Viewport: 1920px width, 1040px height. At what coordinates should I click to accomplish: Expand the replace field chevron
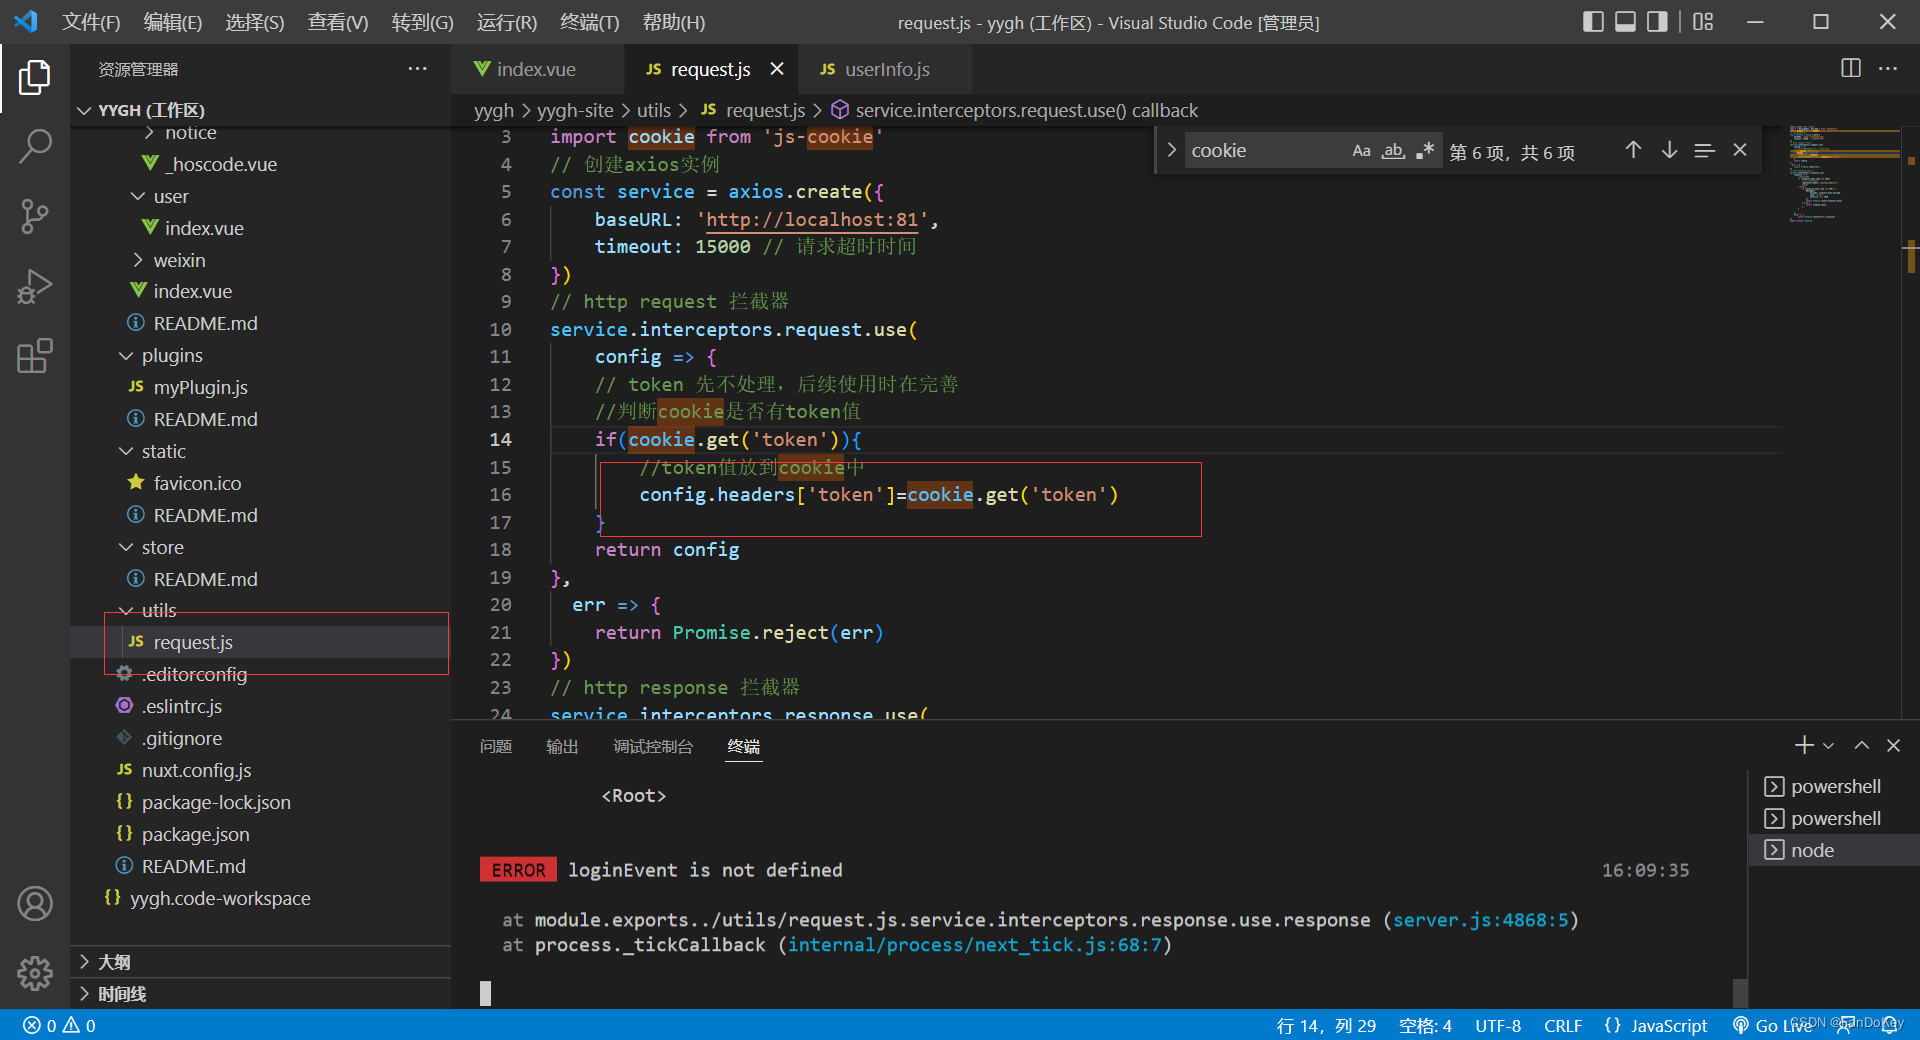point(1171,150)
